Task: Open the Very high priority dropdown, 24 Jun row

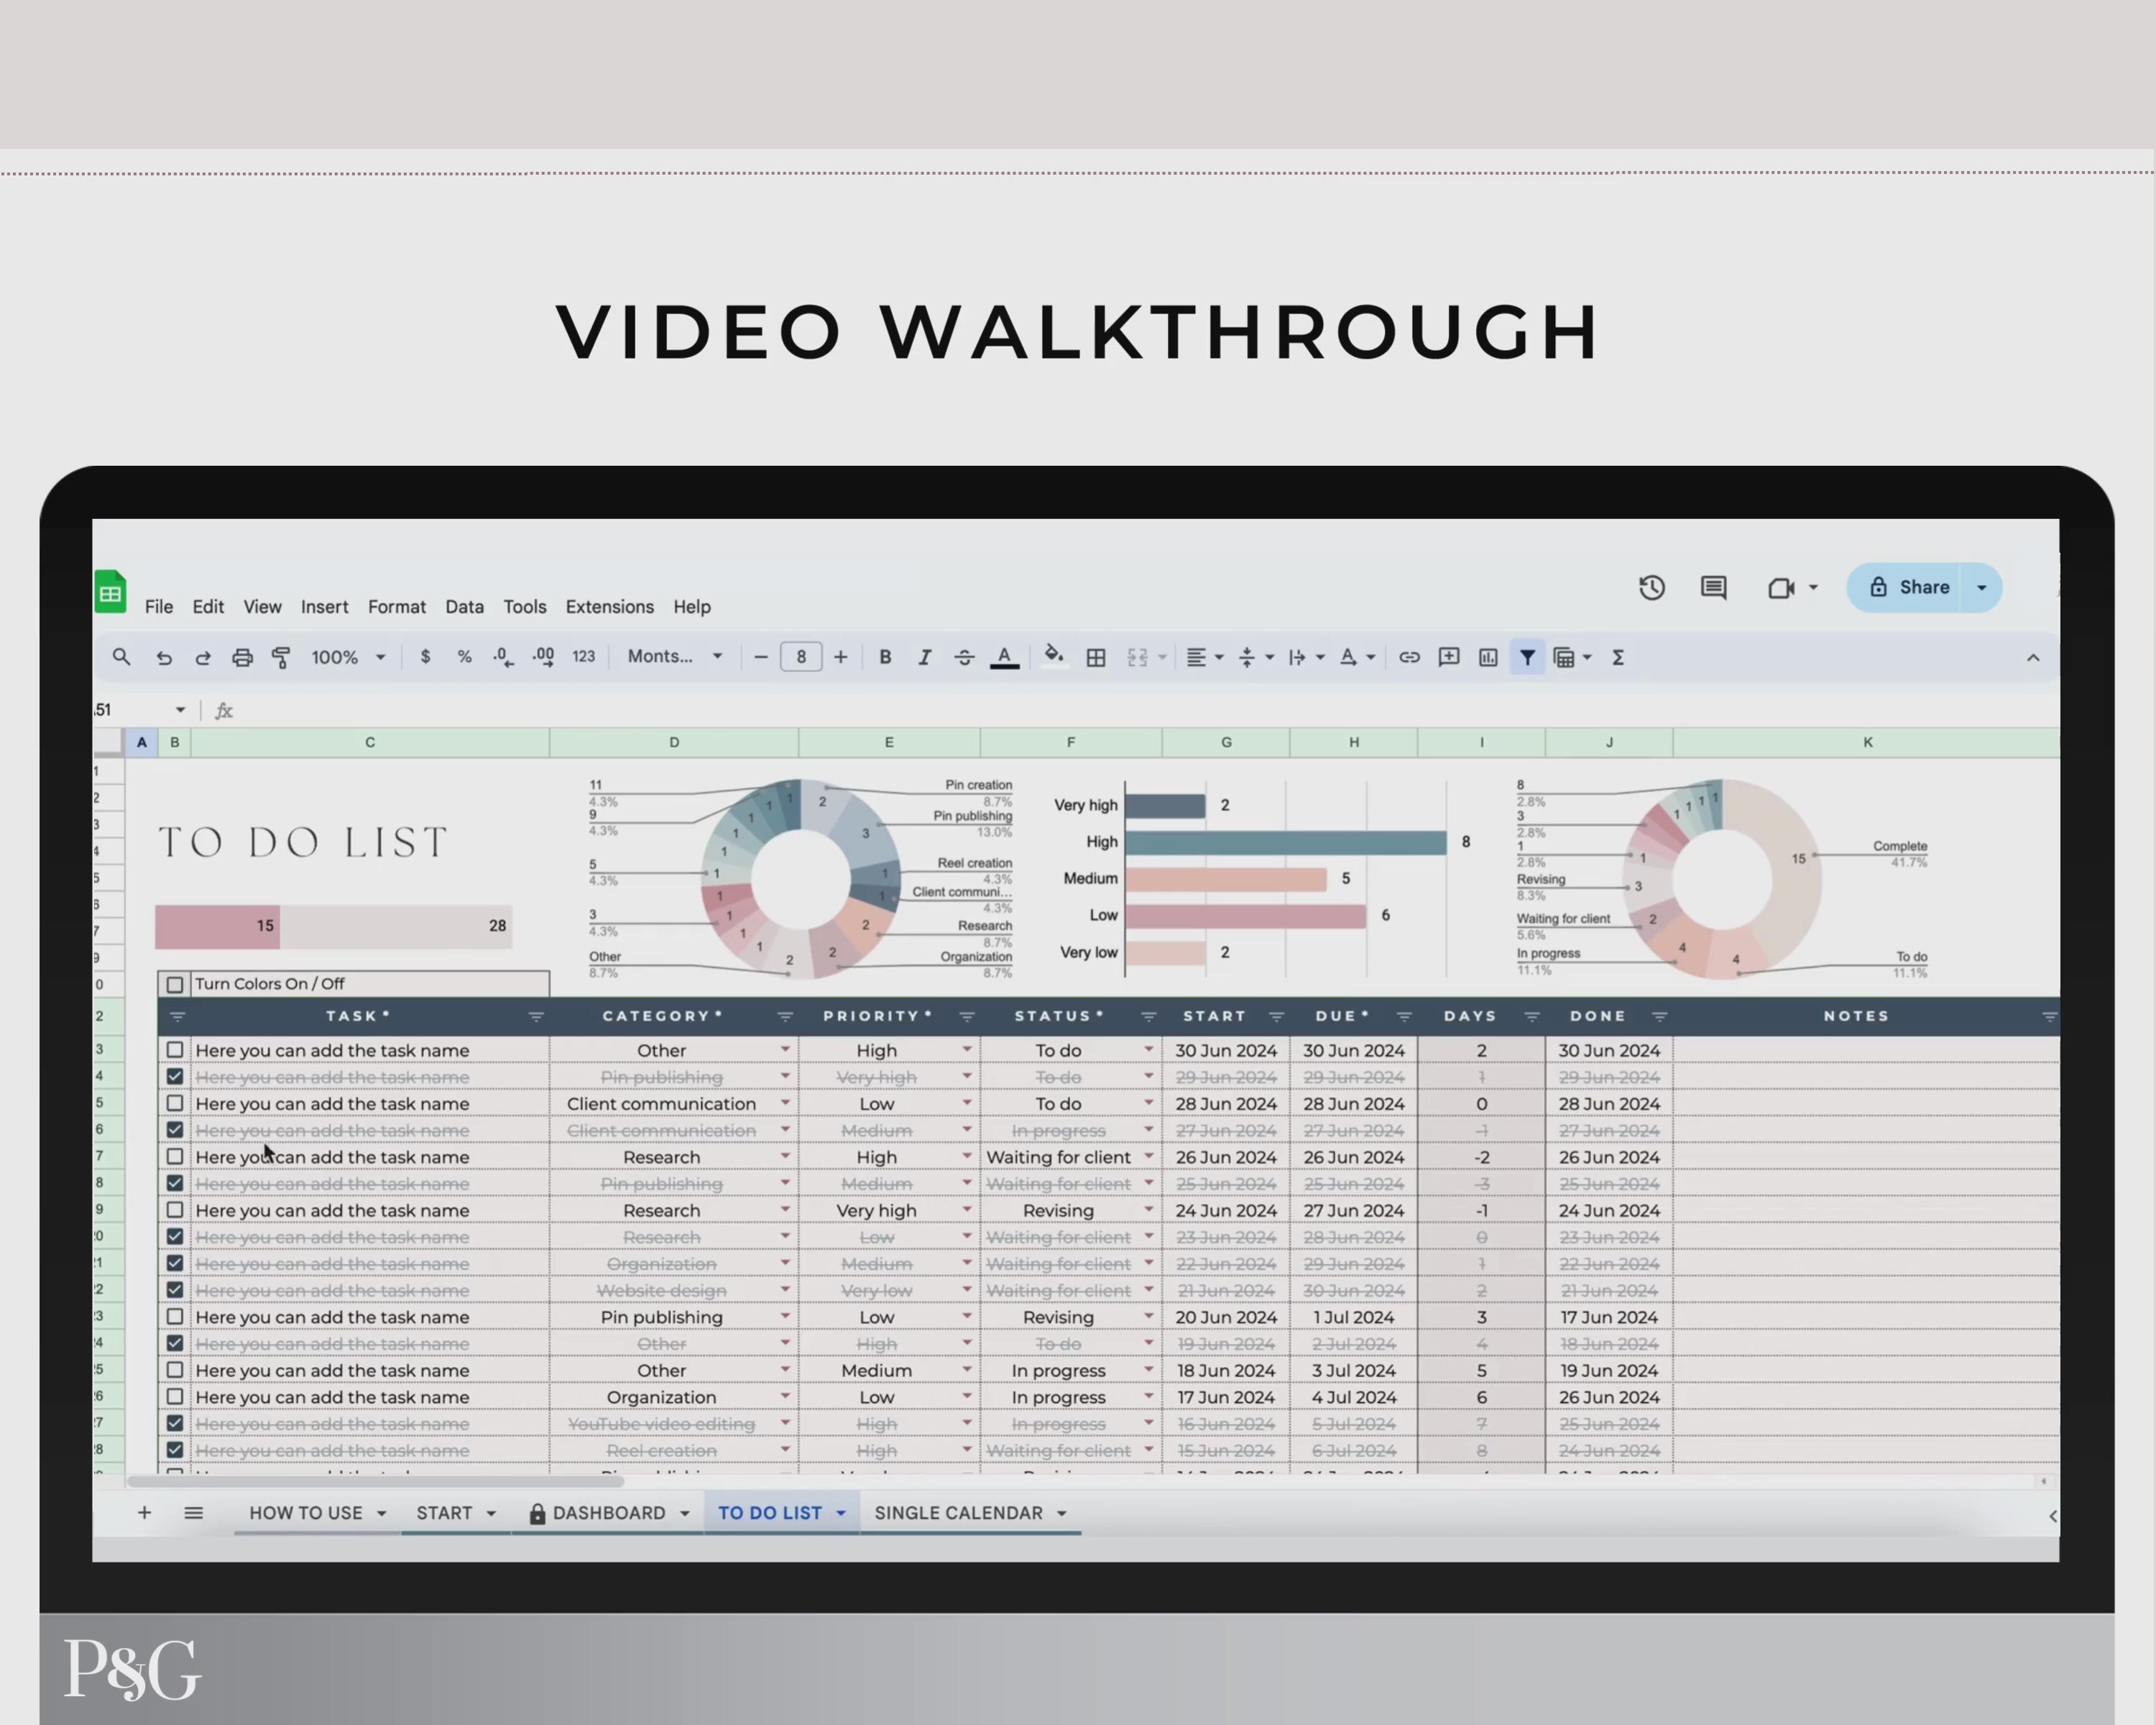Action: [x=967, y=1210]
